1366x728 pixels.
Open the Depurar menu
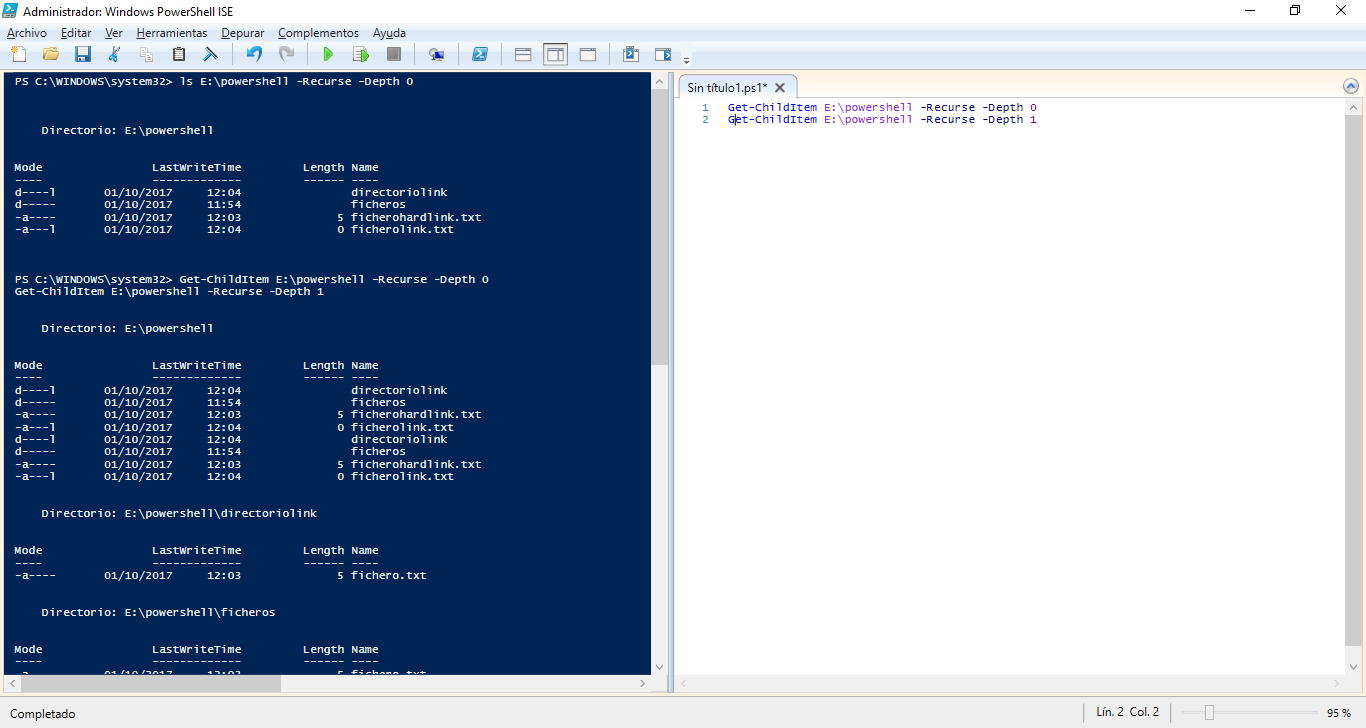(243, 33)
